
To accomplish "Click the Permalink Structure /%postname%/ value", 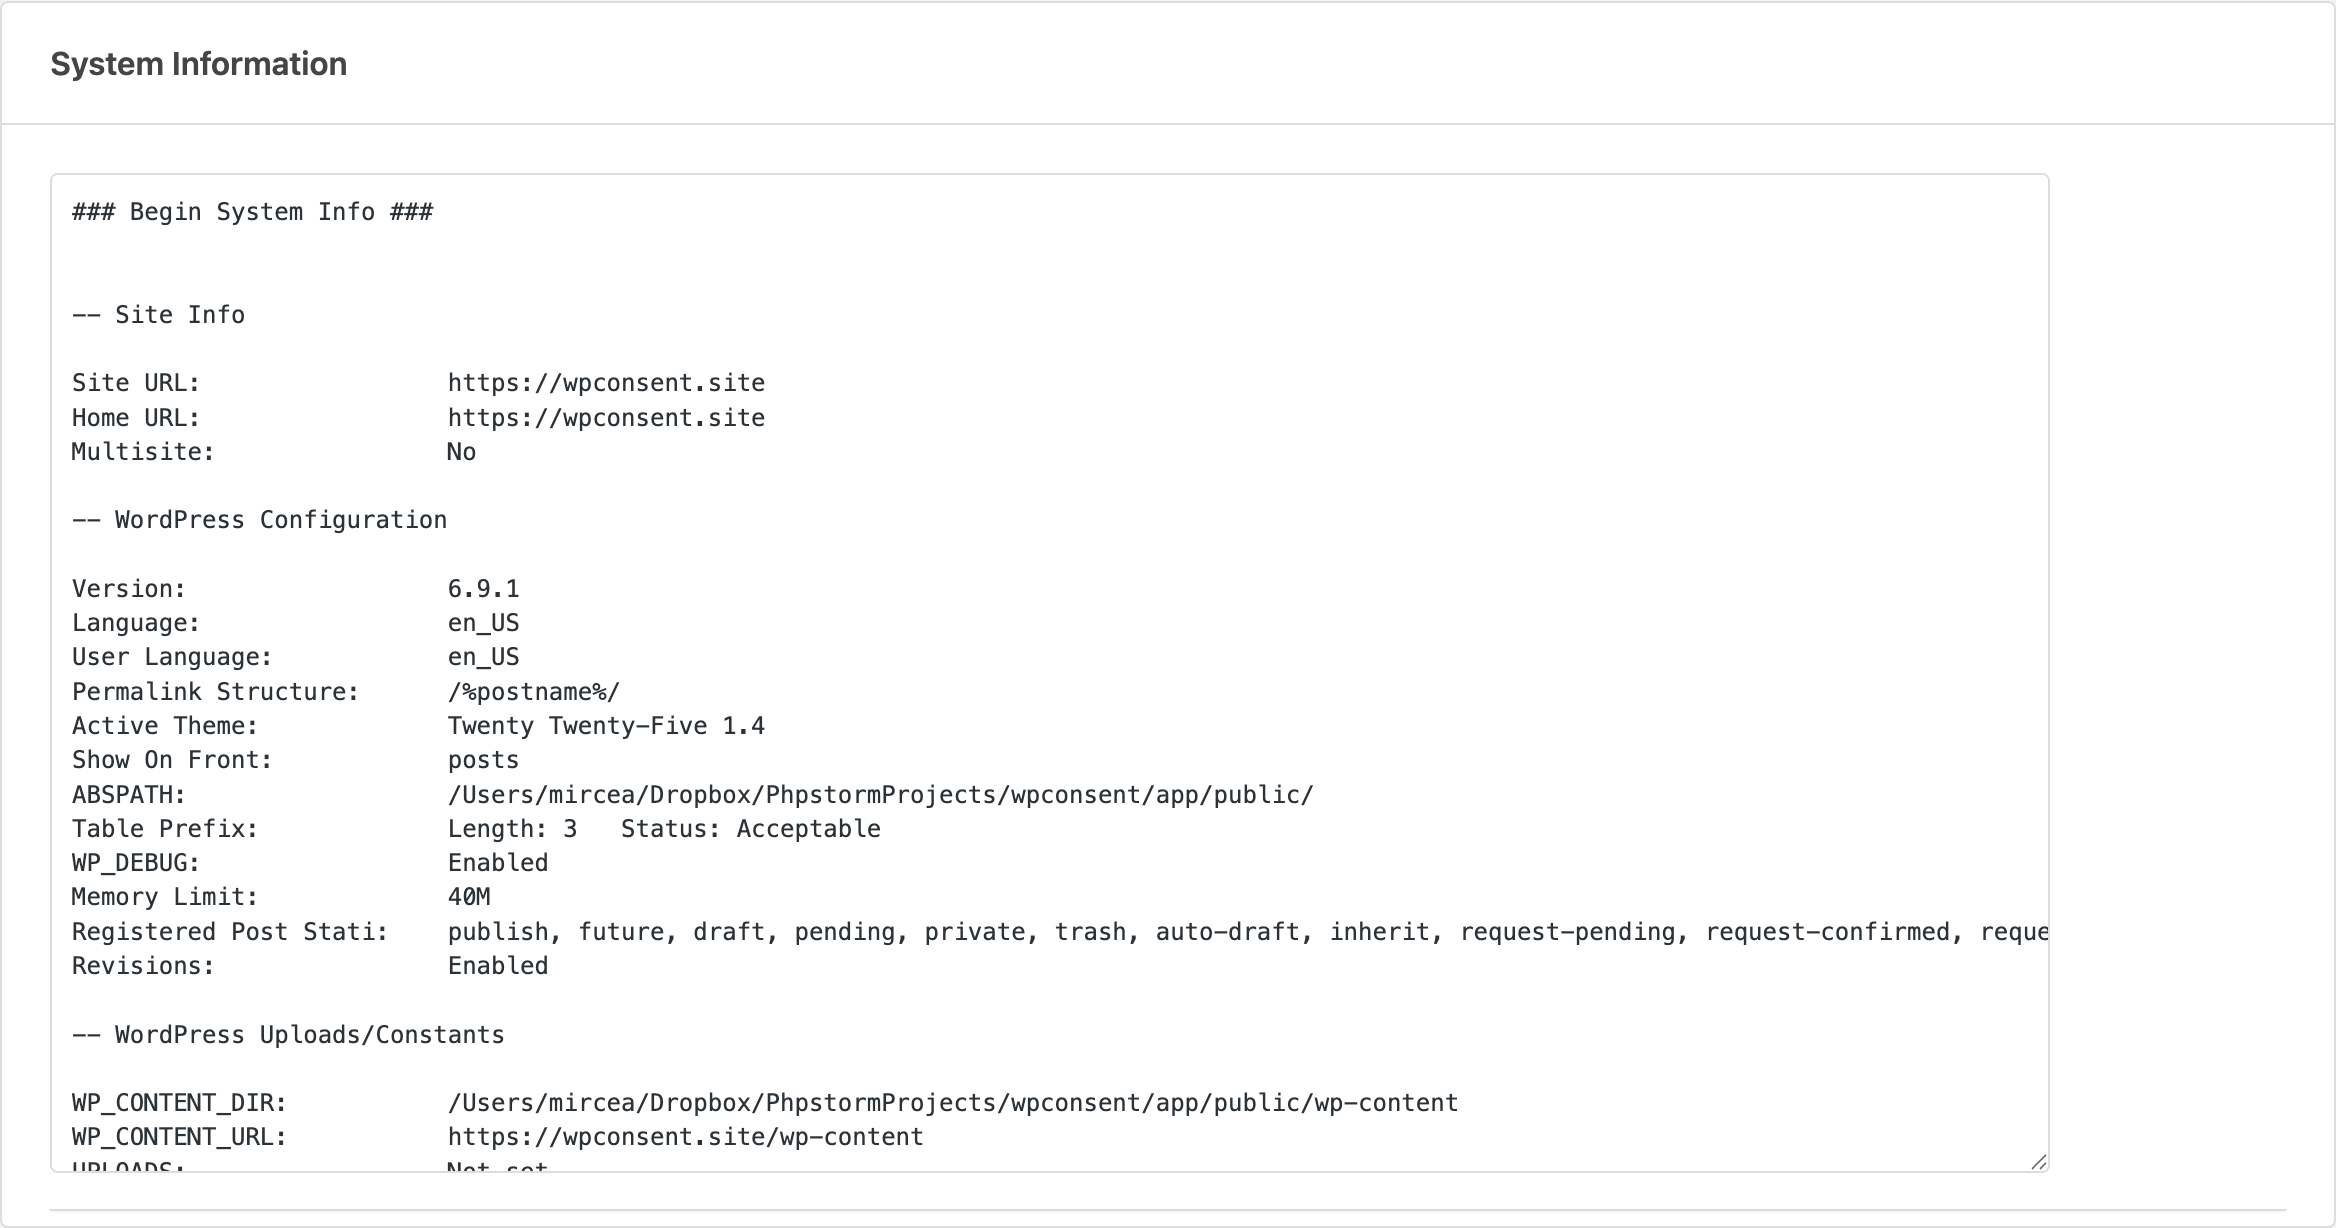I will pyautogui.click(x=533, y=692).
